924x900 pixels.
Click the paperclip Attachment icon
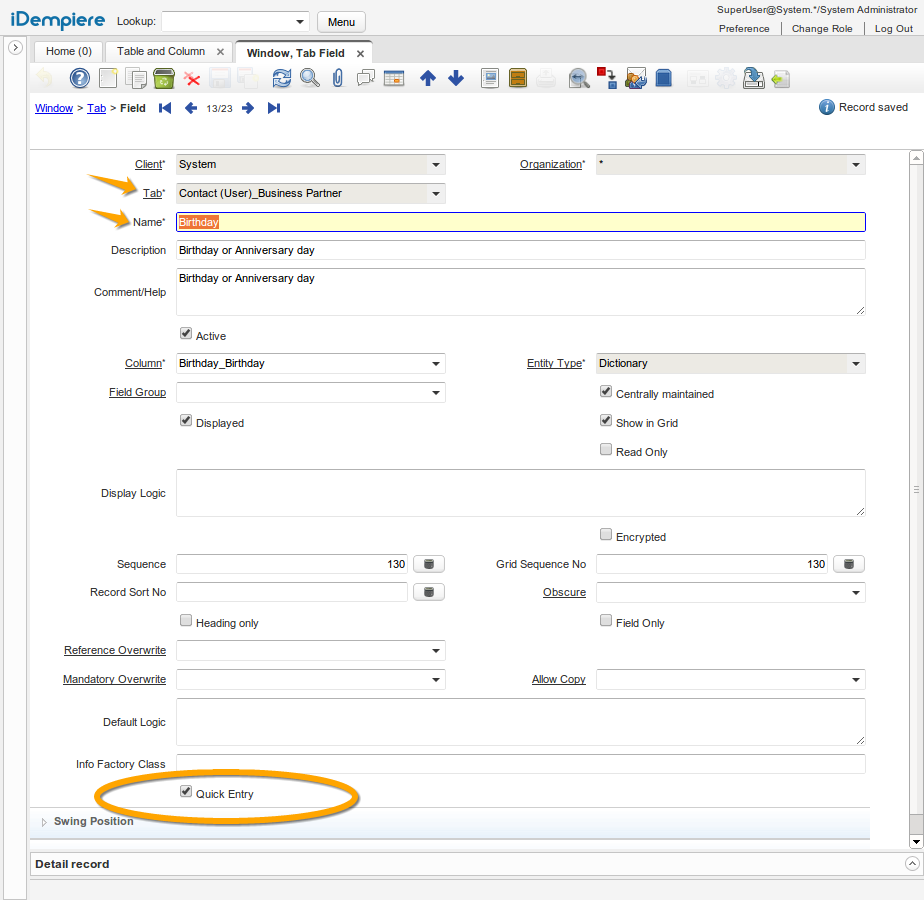[x=338, y=78]
